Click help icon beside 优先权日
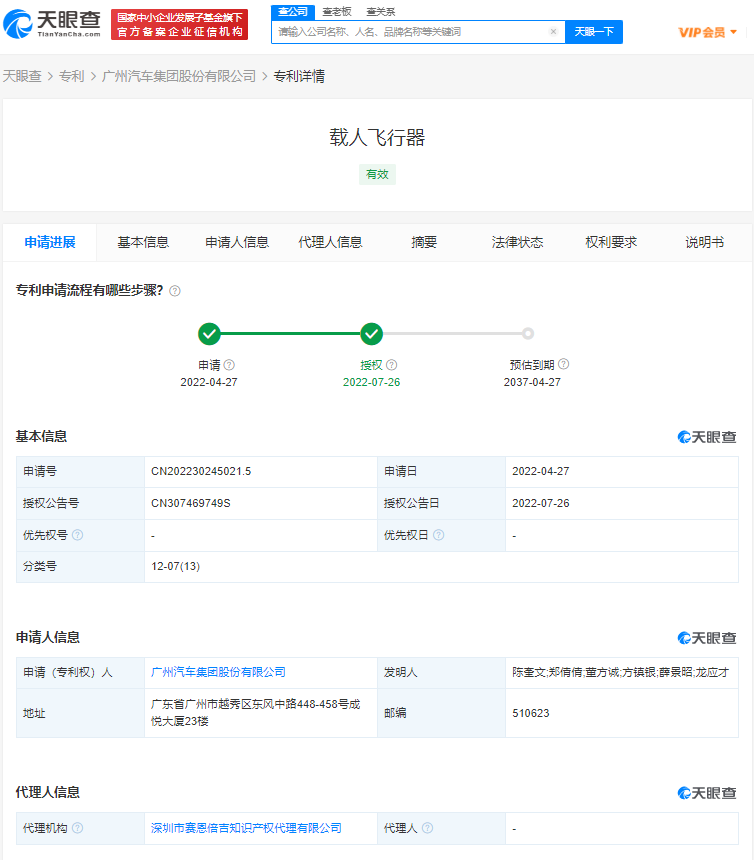Screen dimensions: 754x860 point(438,535)
